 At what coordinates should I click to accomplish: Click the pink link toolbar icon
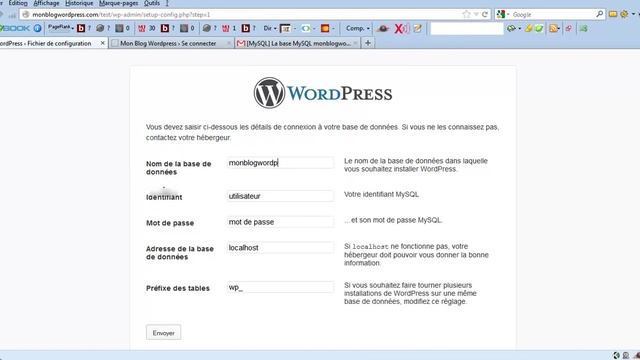pyautogui.click(x=569, y=28)
